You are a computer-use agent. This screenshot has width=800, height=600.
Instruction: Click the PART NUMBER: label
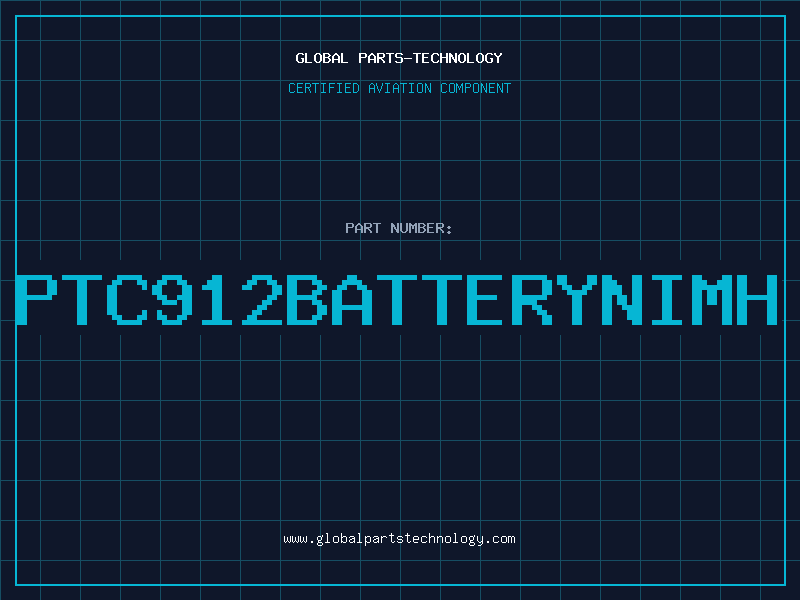[398, 228]
